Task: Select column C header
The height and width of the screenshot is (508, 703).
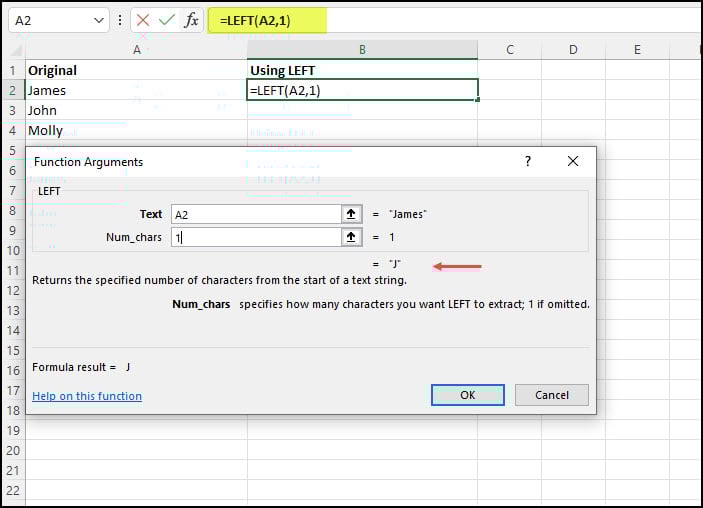Action: click(x=509, y=50)
